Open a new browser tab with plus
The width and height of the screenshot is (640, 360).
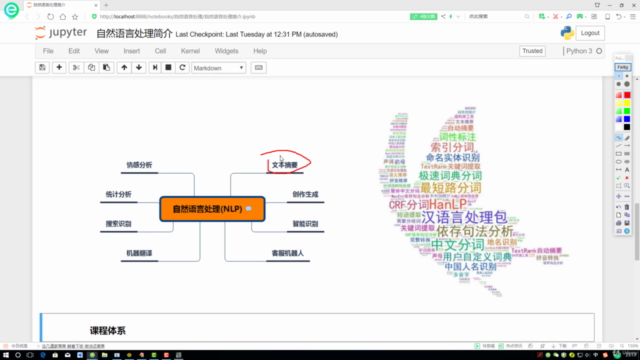tap(106, 5)
